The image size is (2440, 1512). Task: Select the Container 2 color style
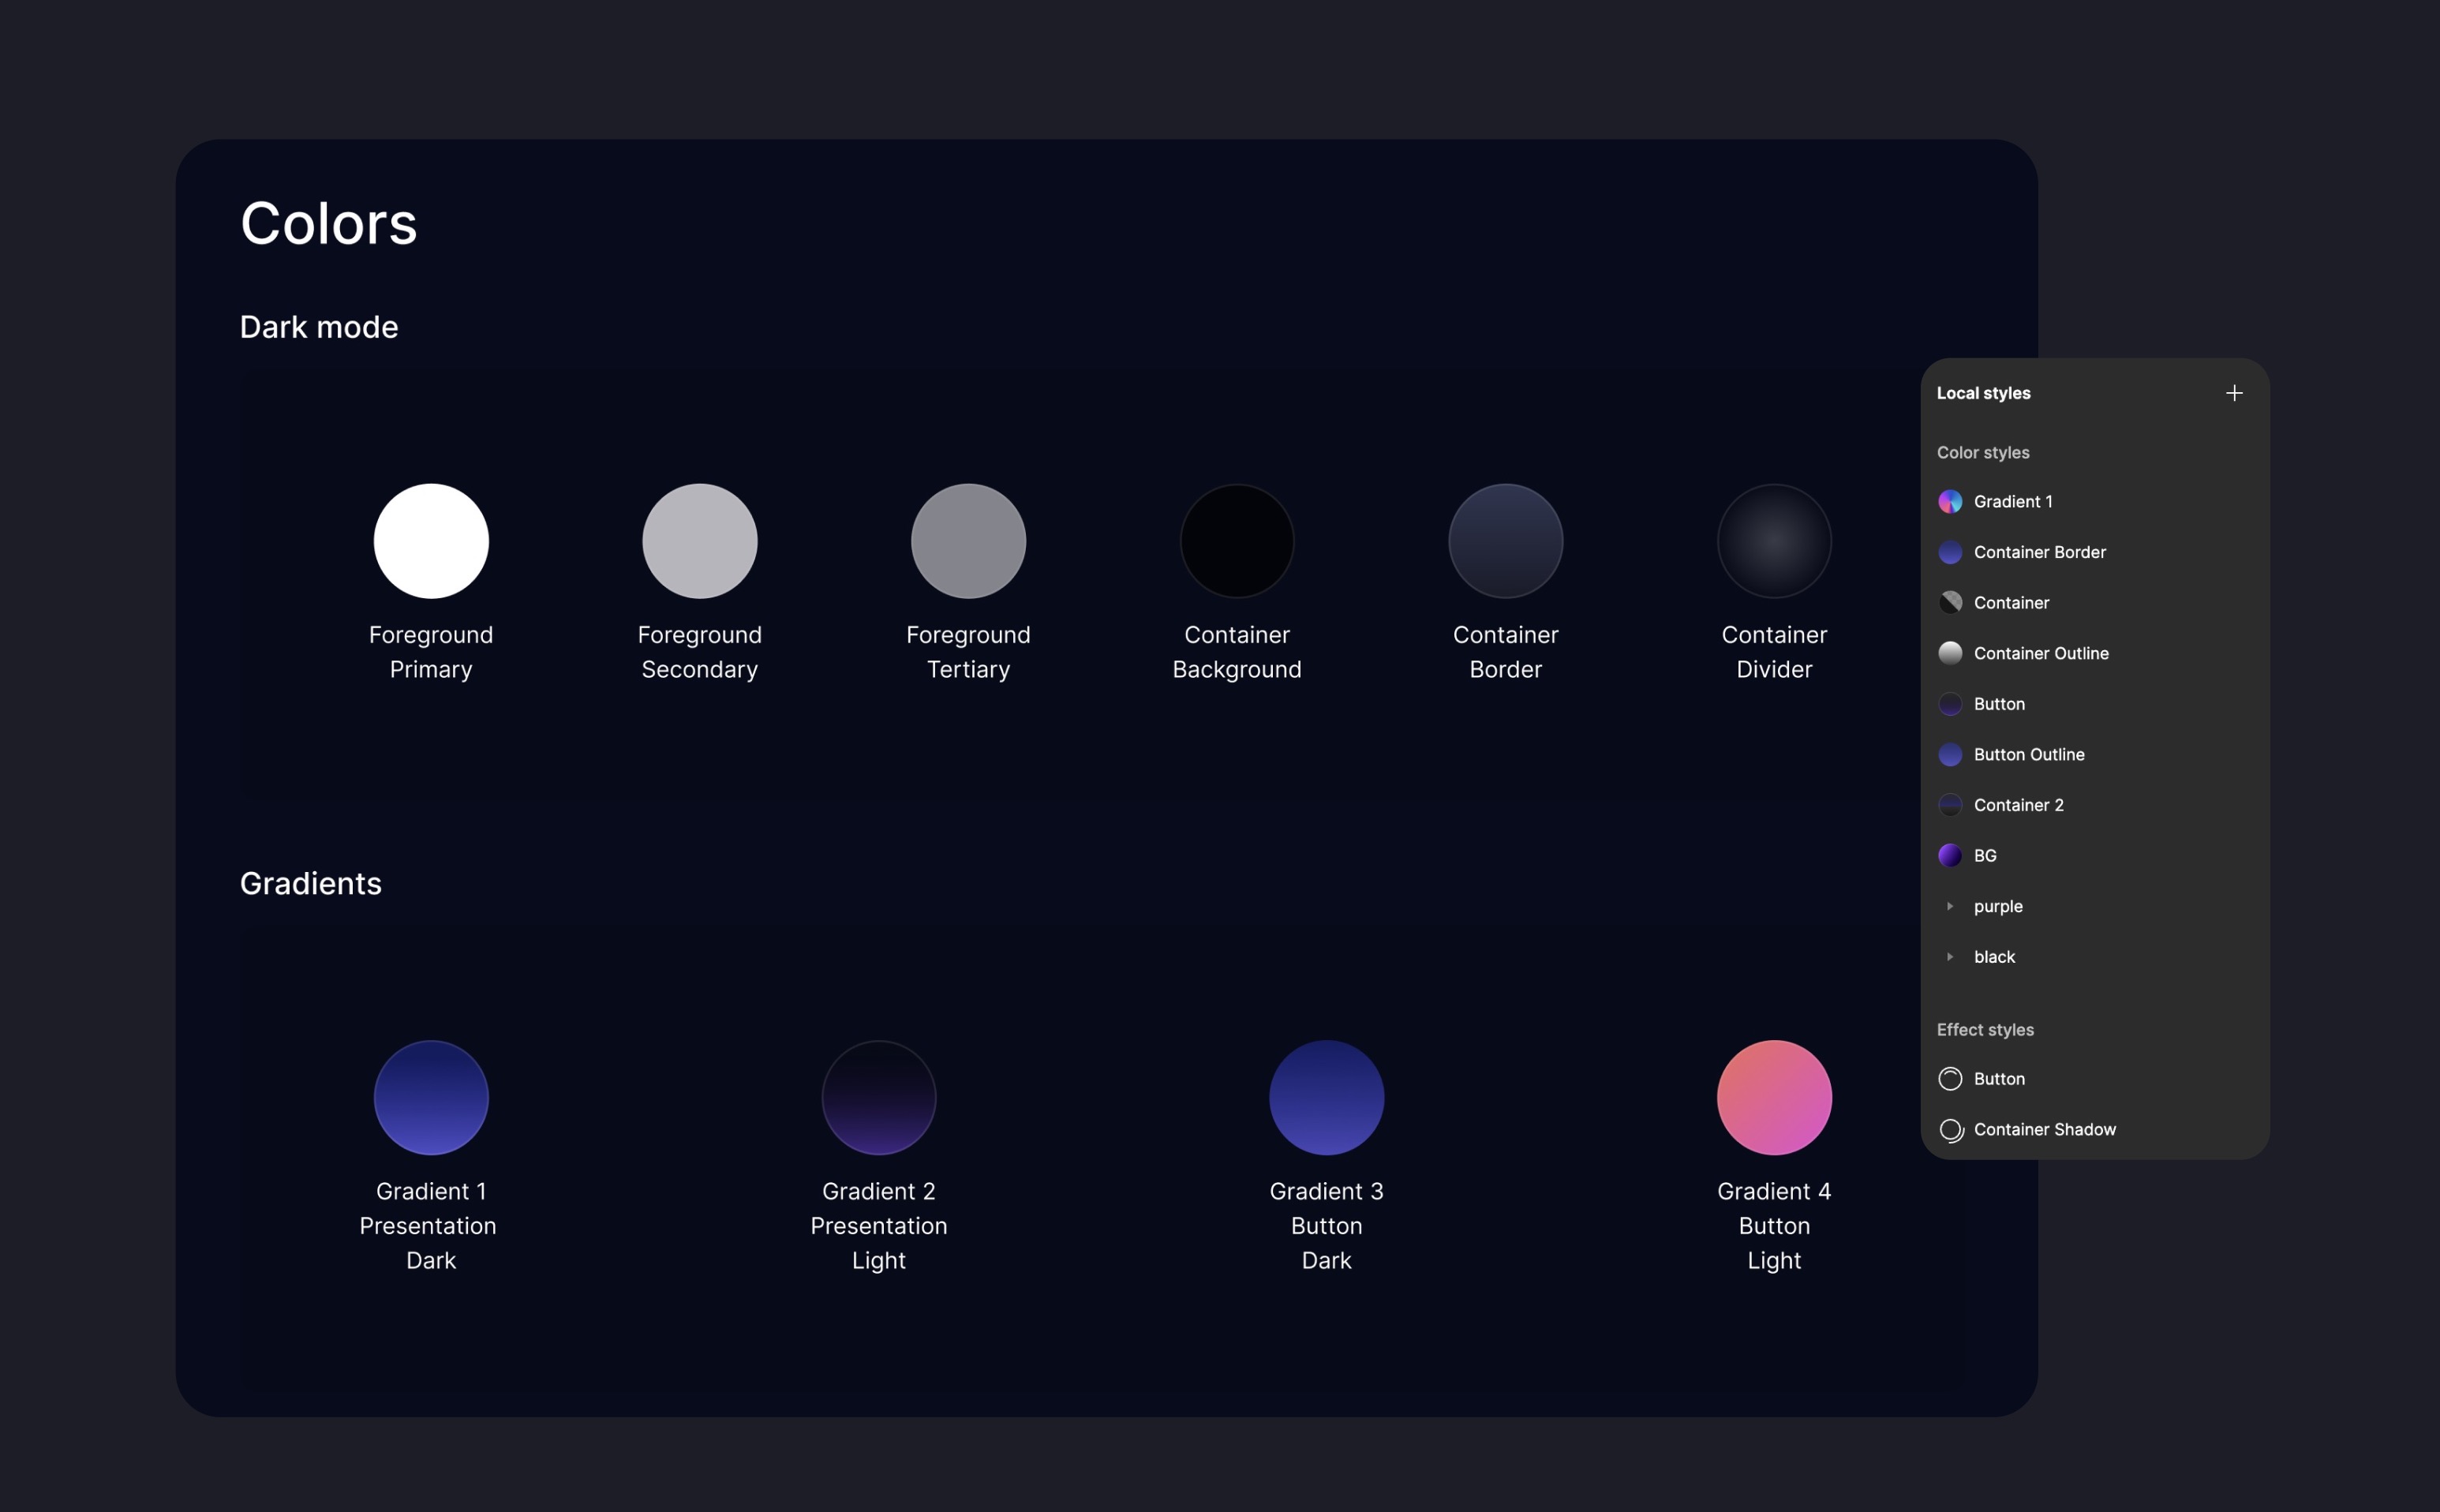tap(2018, 805)
